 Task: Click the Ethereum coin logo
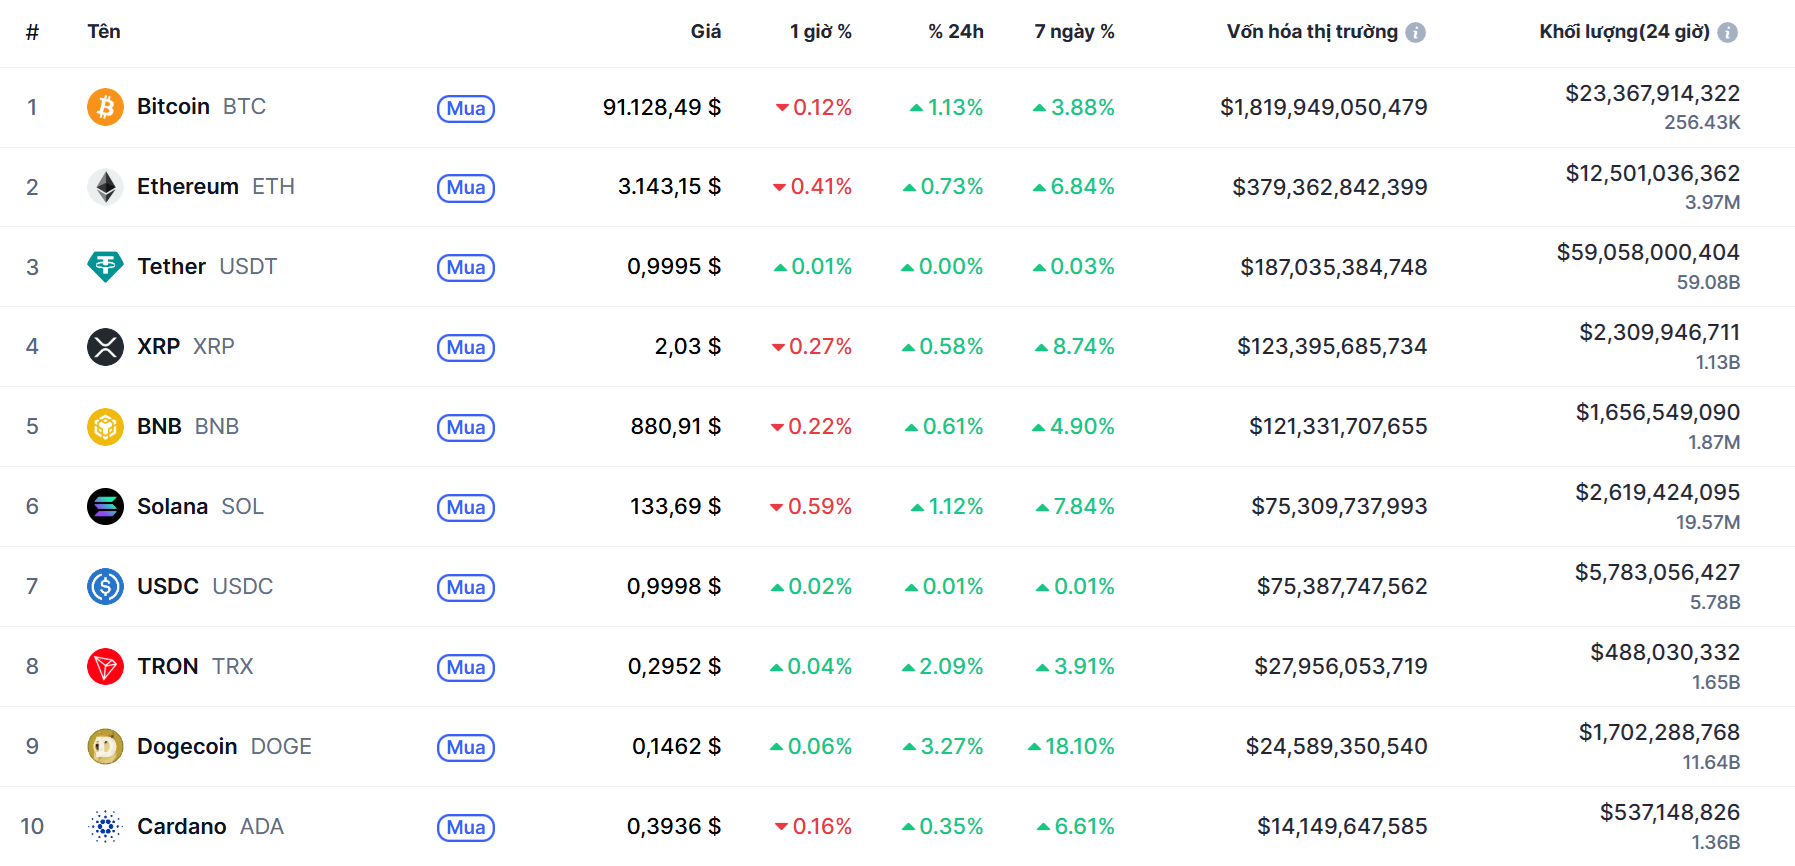tap(105, 187)
